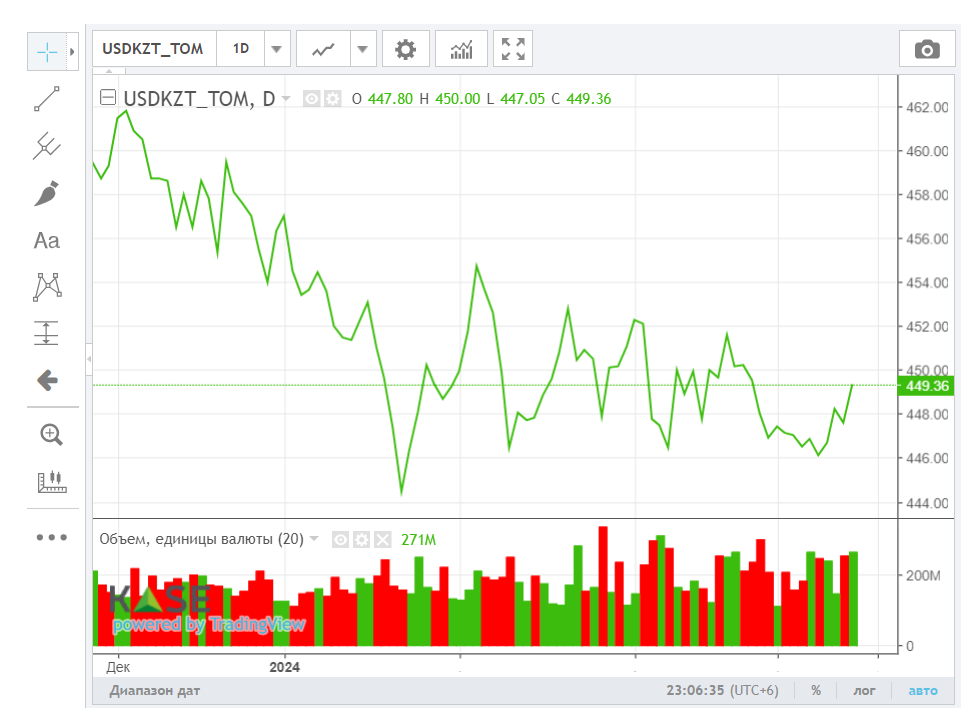The height and width of the screenshot is (708, 971).
Task: Open the chart style dropdown arrow
Action: tap(363, 49)
